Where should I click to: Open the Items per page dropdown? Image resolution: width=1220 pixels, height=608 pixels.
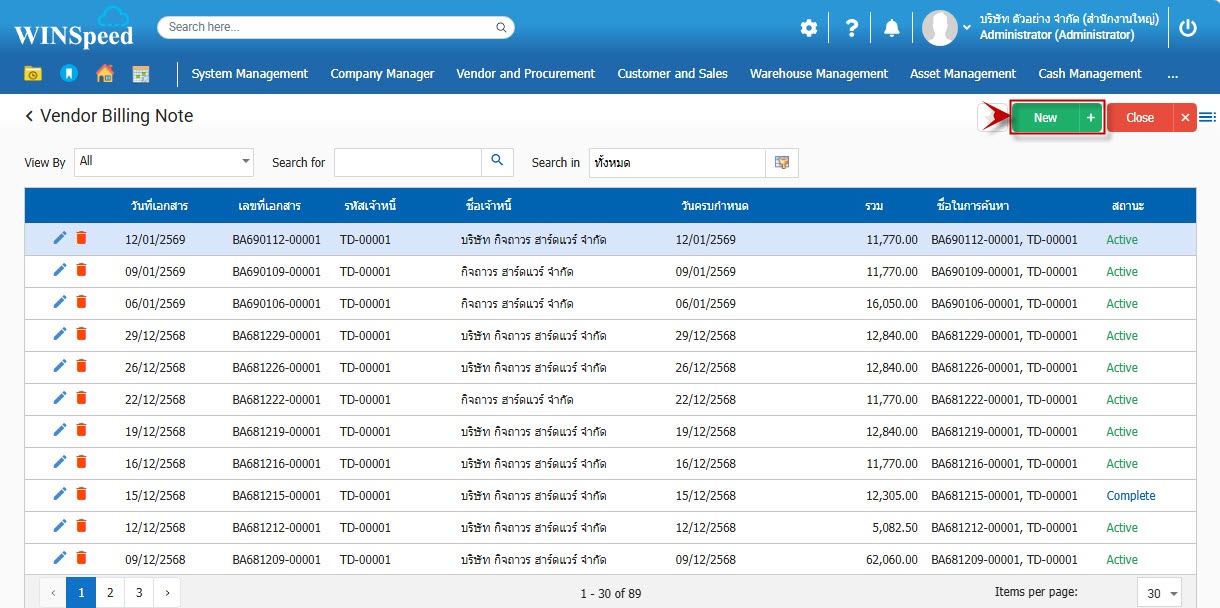pos(1160,593)
